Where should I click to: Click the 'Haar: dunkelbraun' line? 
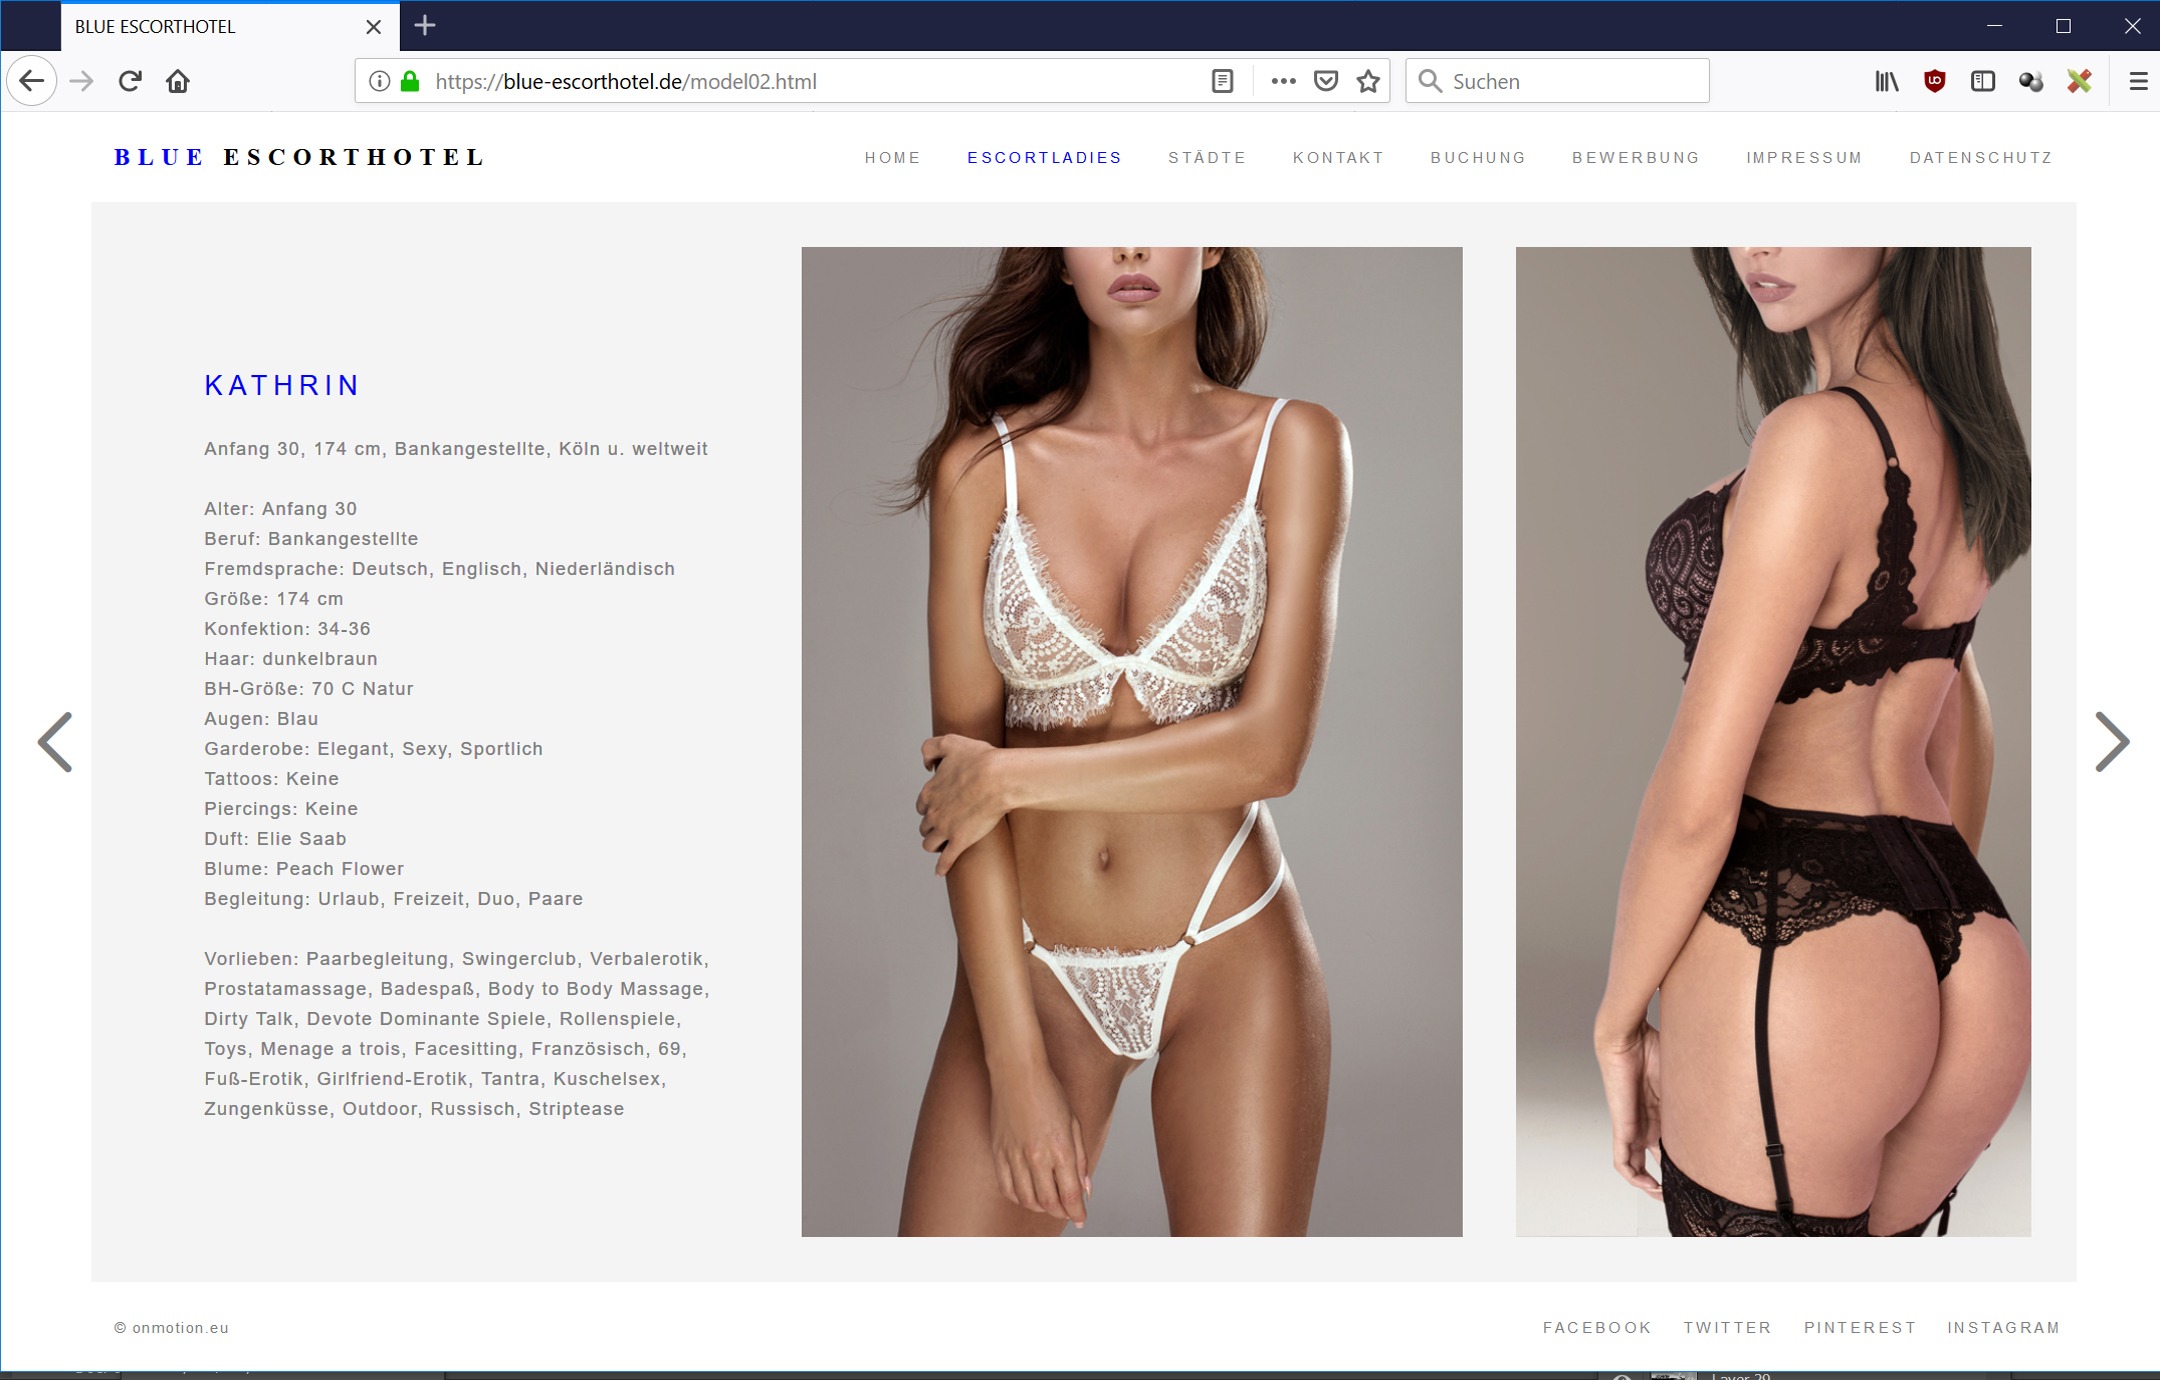click(x=291, y=659)
